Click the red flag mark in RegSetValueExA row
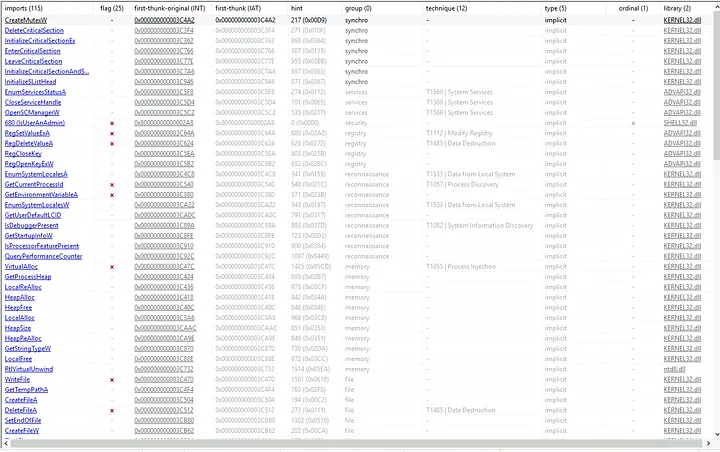 coord(112,134)
